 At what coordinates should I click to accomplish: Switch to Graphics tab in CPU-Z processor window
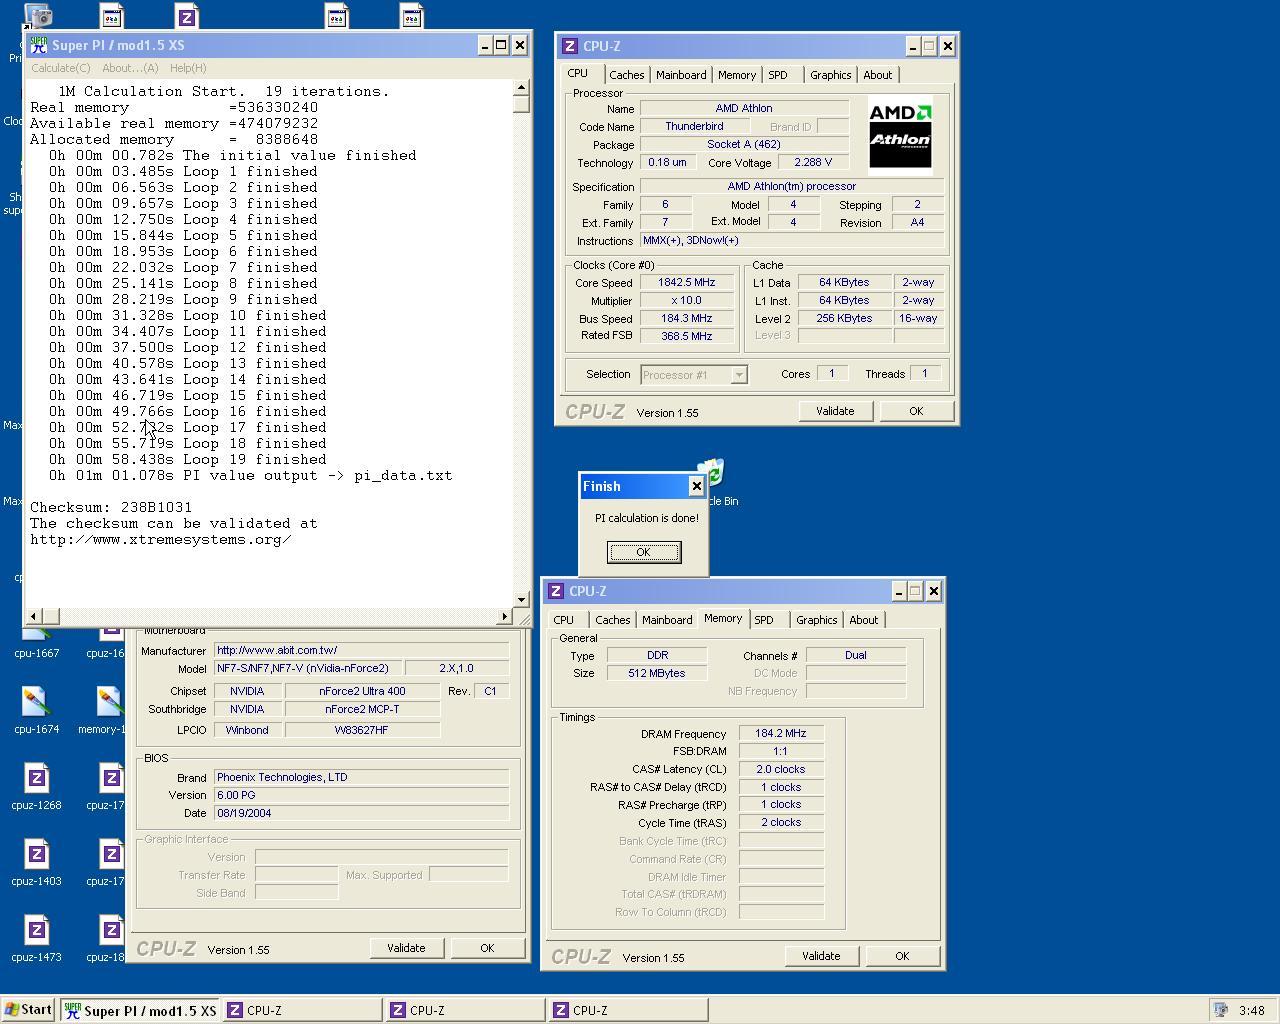830,75
